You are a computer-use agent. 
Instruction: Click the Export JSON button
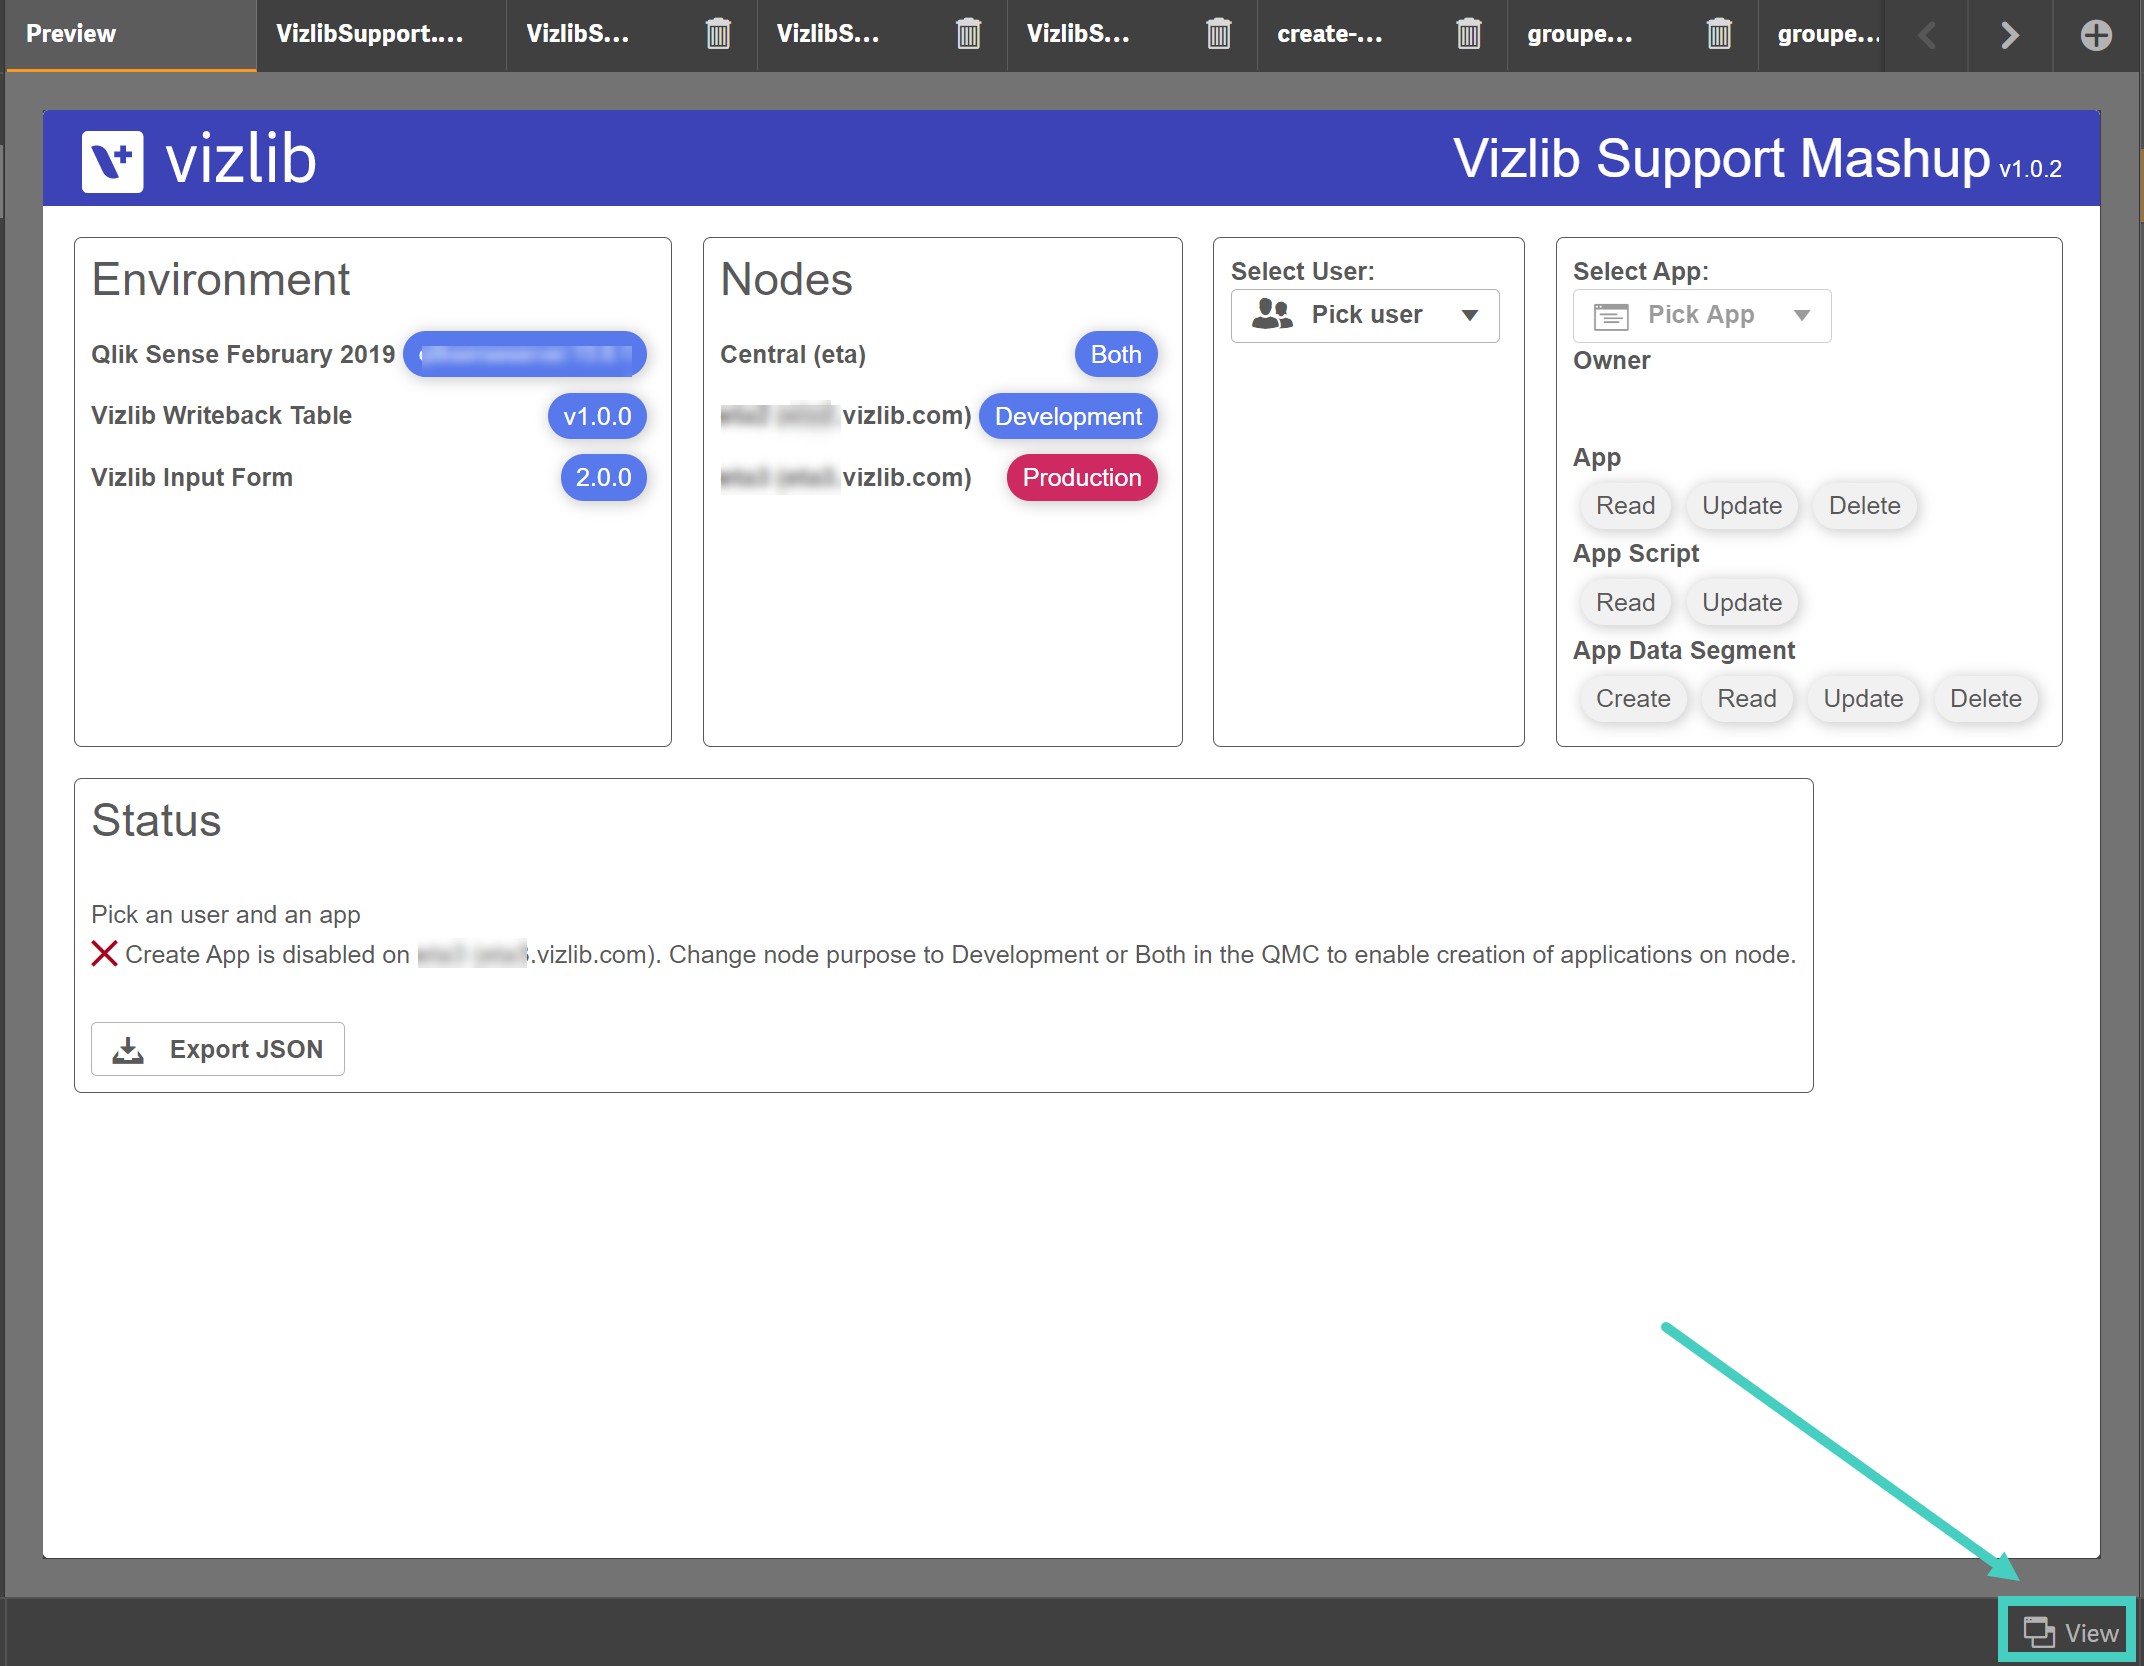point(218,1049)
